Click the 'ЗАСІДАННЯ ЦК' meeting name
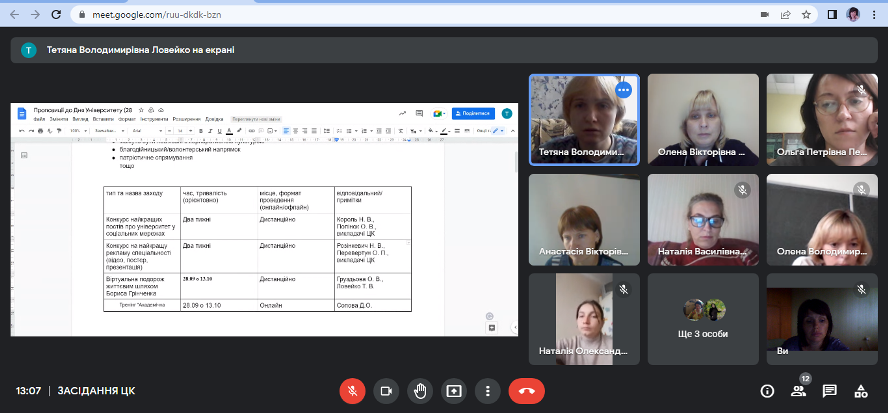 pyautogui.click(x=96, y=391)
